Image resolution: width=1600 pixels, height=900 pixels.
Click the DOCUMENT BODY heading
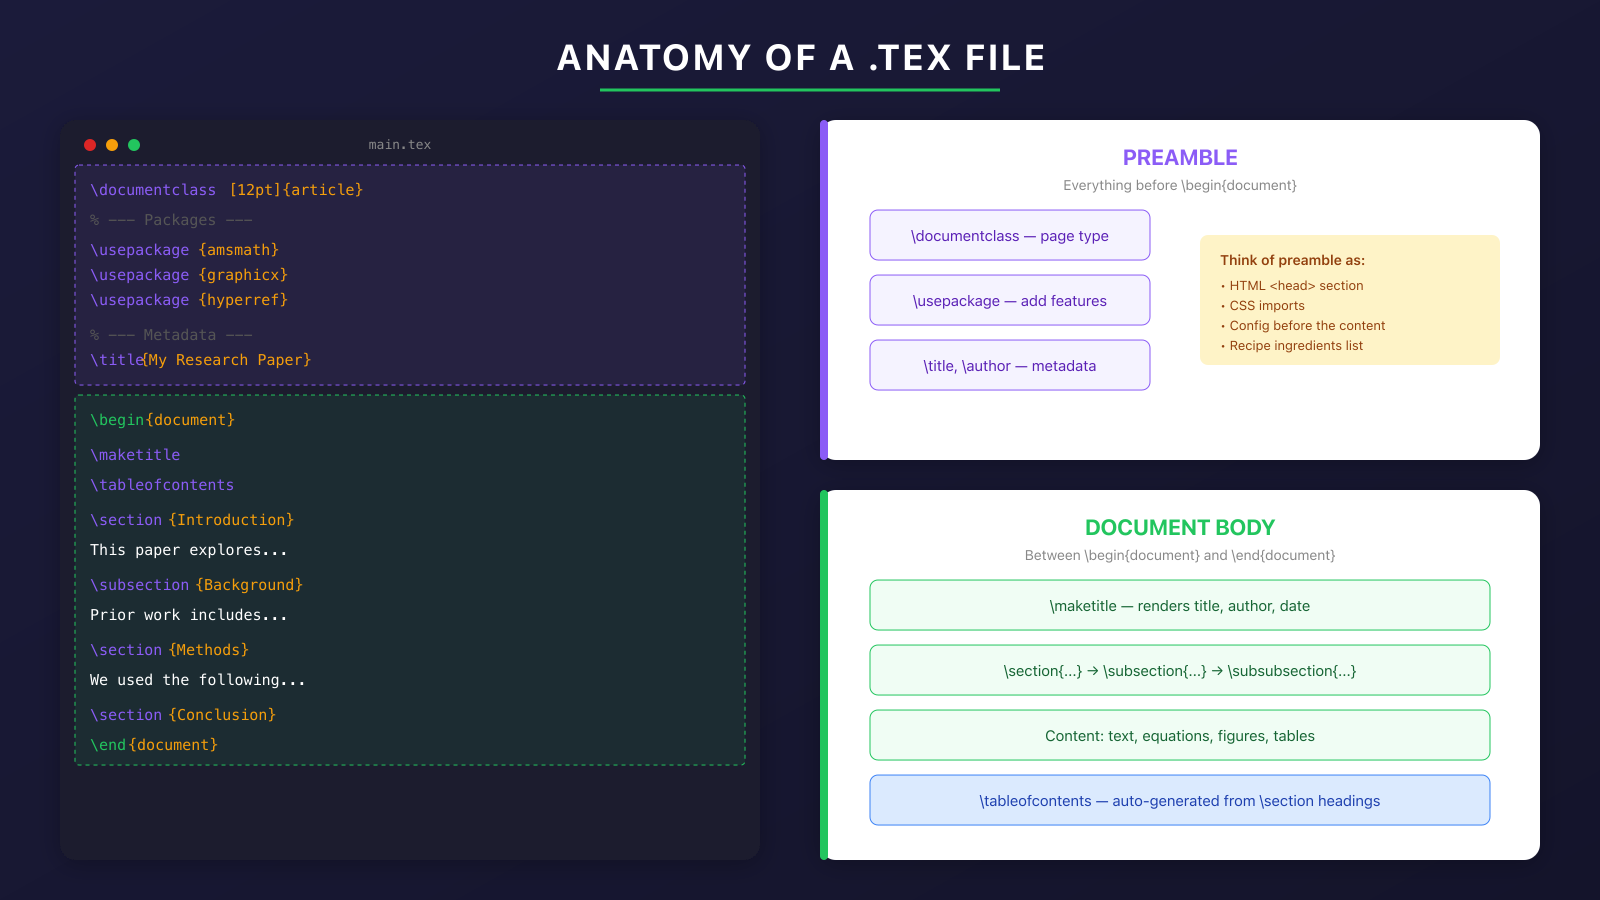tap(1181, 527)
